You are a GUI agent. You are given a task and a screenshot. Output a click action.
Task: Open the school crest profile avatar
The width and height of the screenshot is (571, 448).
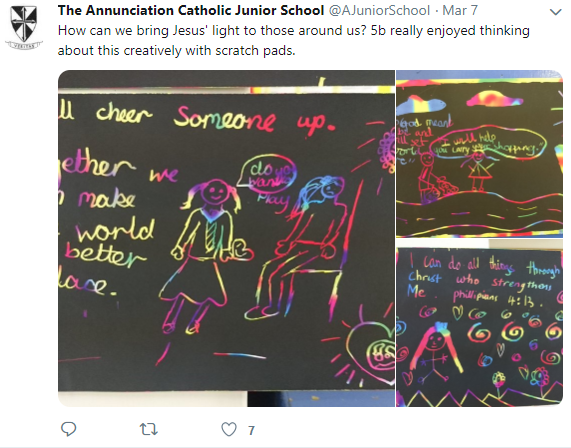24,27
